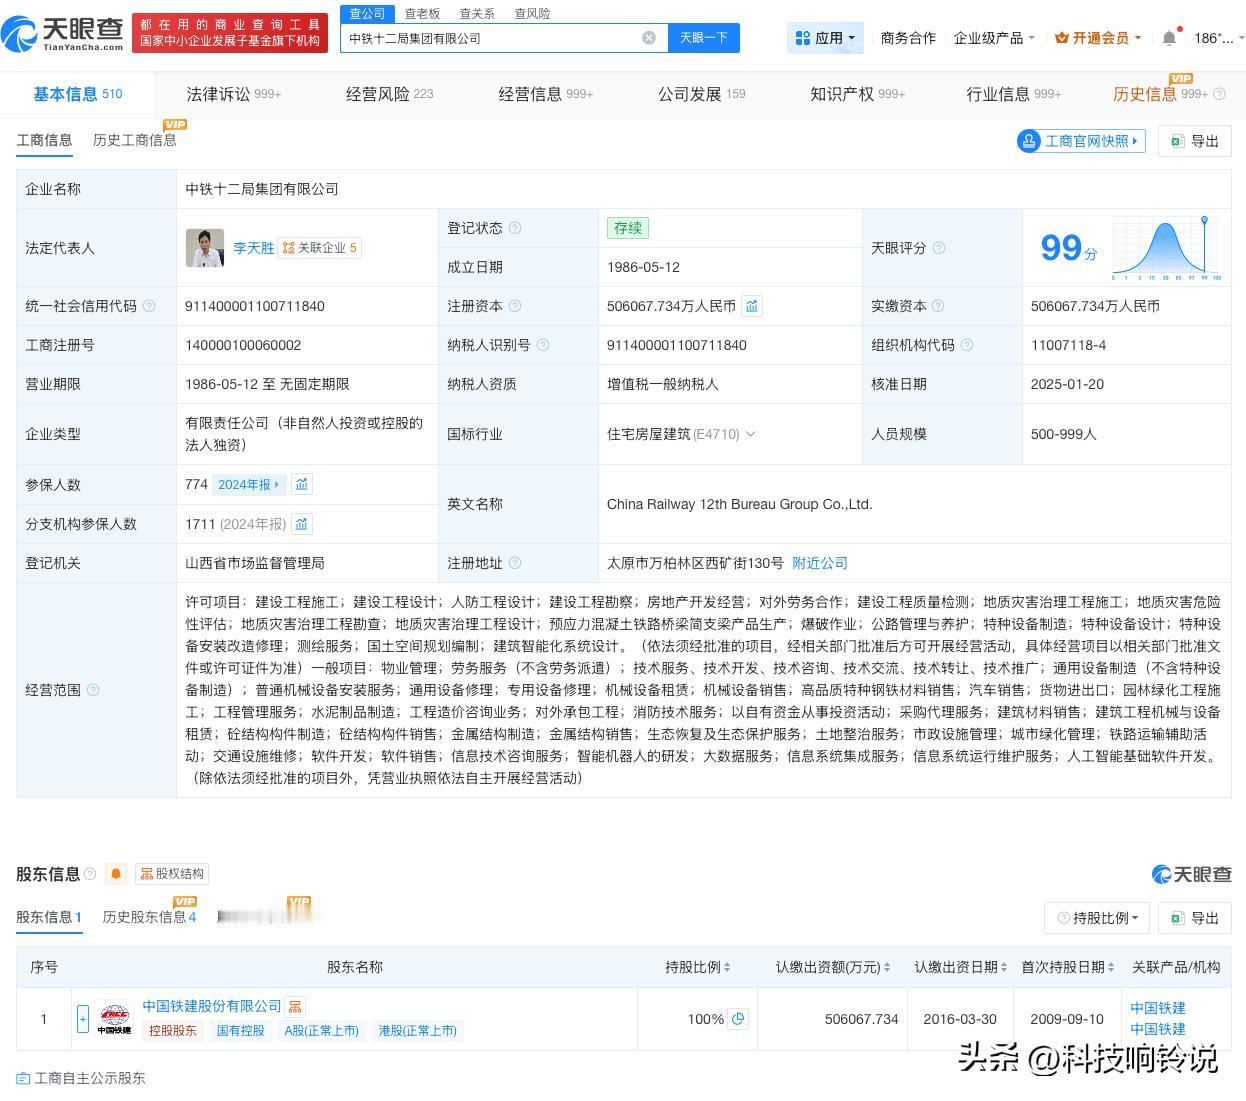Open 关联企业 5 link

point(320,248)
